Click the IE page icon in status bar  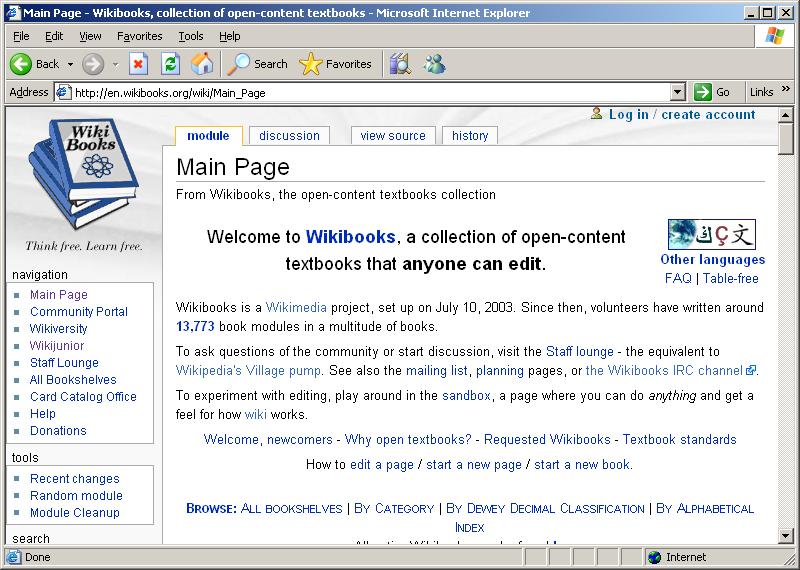tap(13, 557)
